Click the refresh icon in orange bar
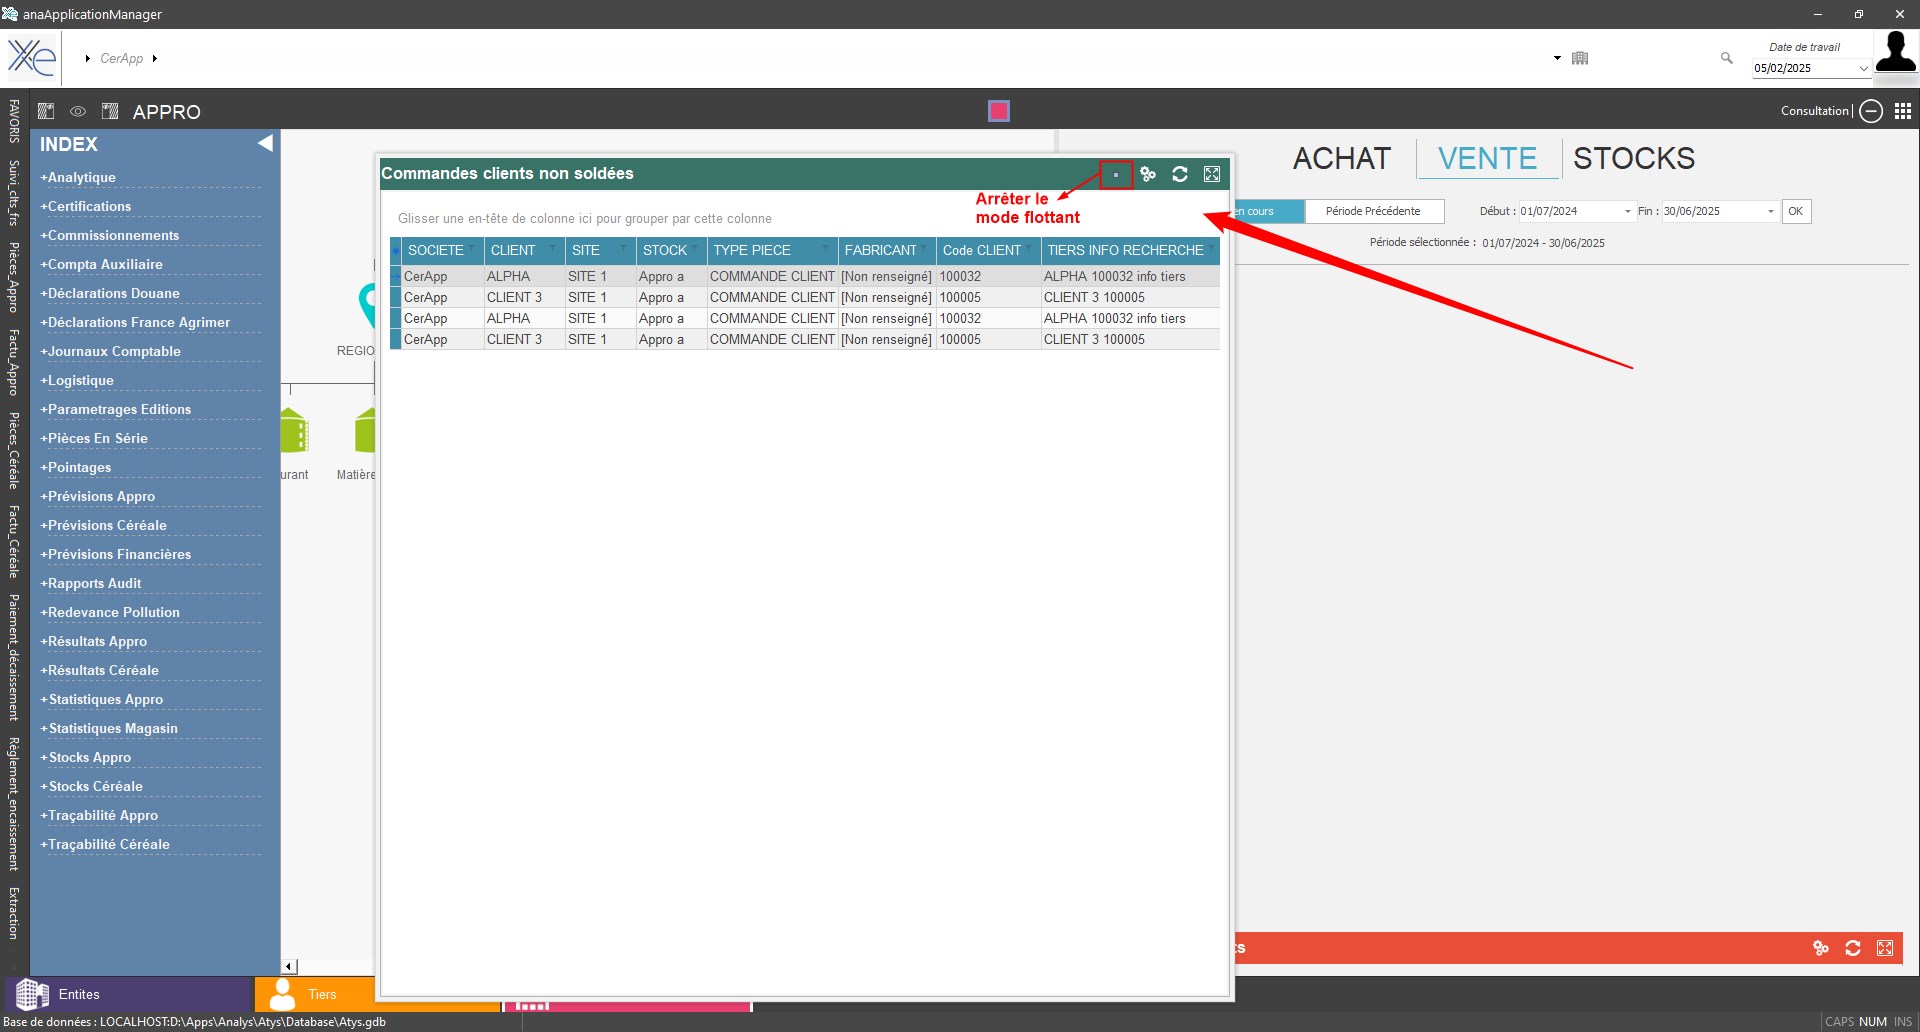1920x1032 pixels. click(x=1853, y=948)
